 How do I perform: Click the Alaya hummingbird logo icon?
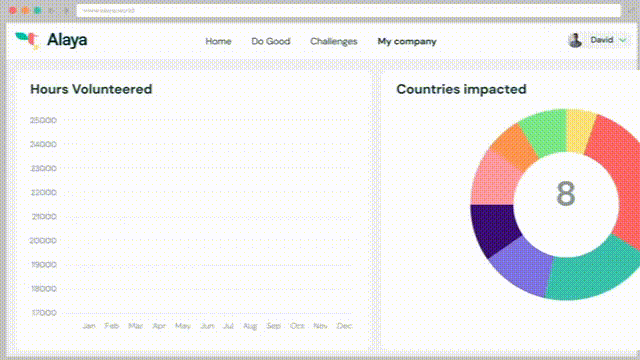(27, 40)
